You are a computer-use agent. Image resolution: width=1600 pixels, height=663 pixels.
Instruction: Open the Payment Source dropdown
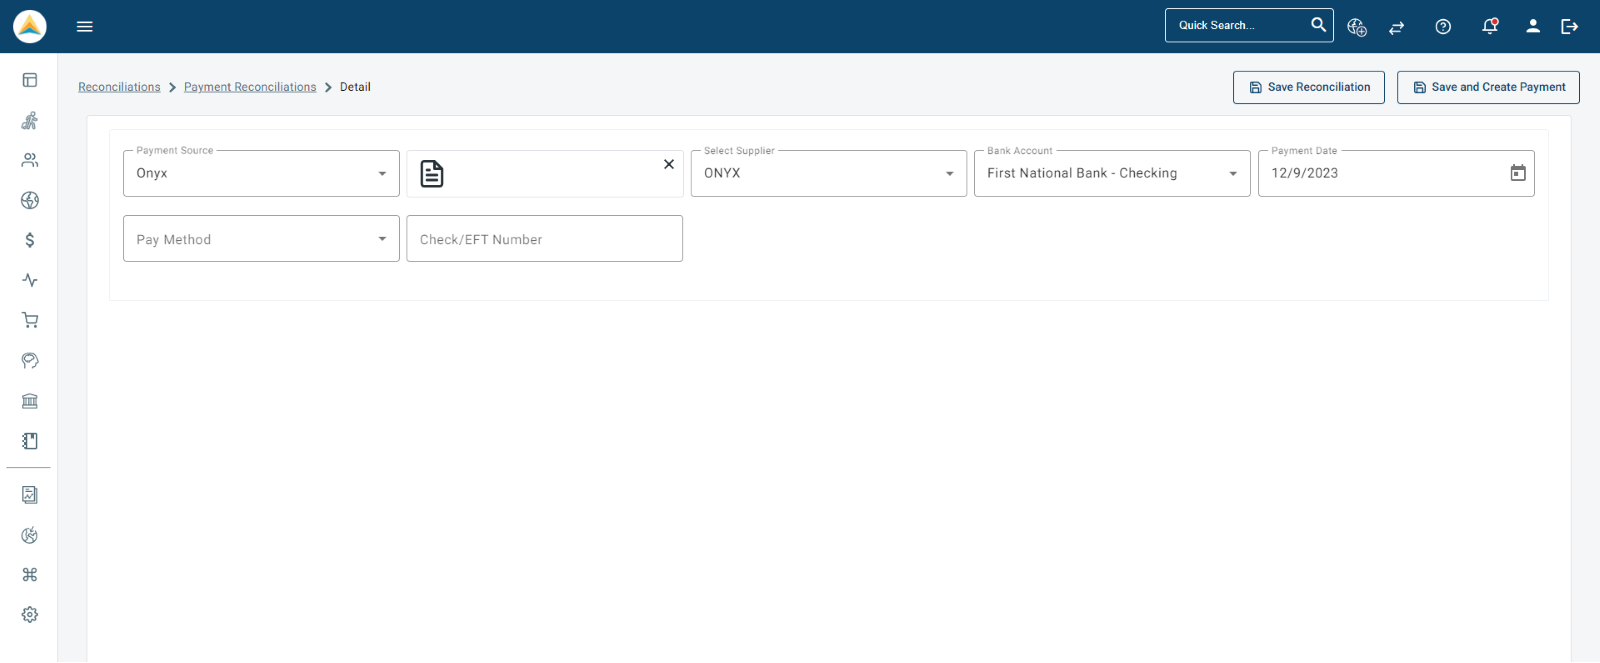pos(261,173)
